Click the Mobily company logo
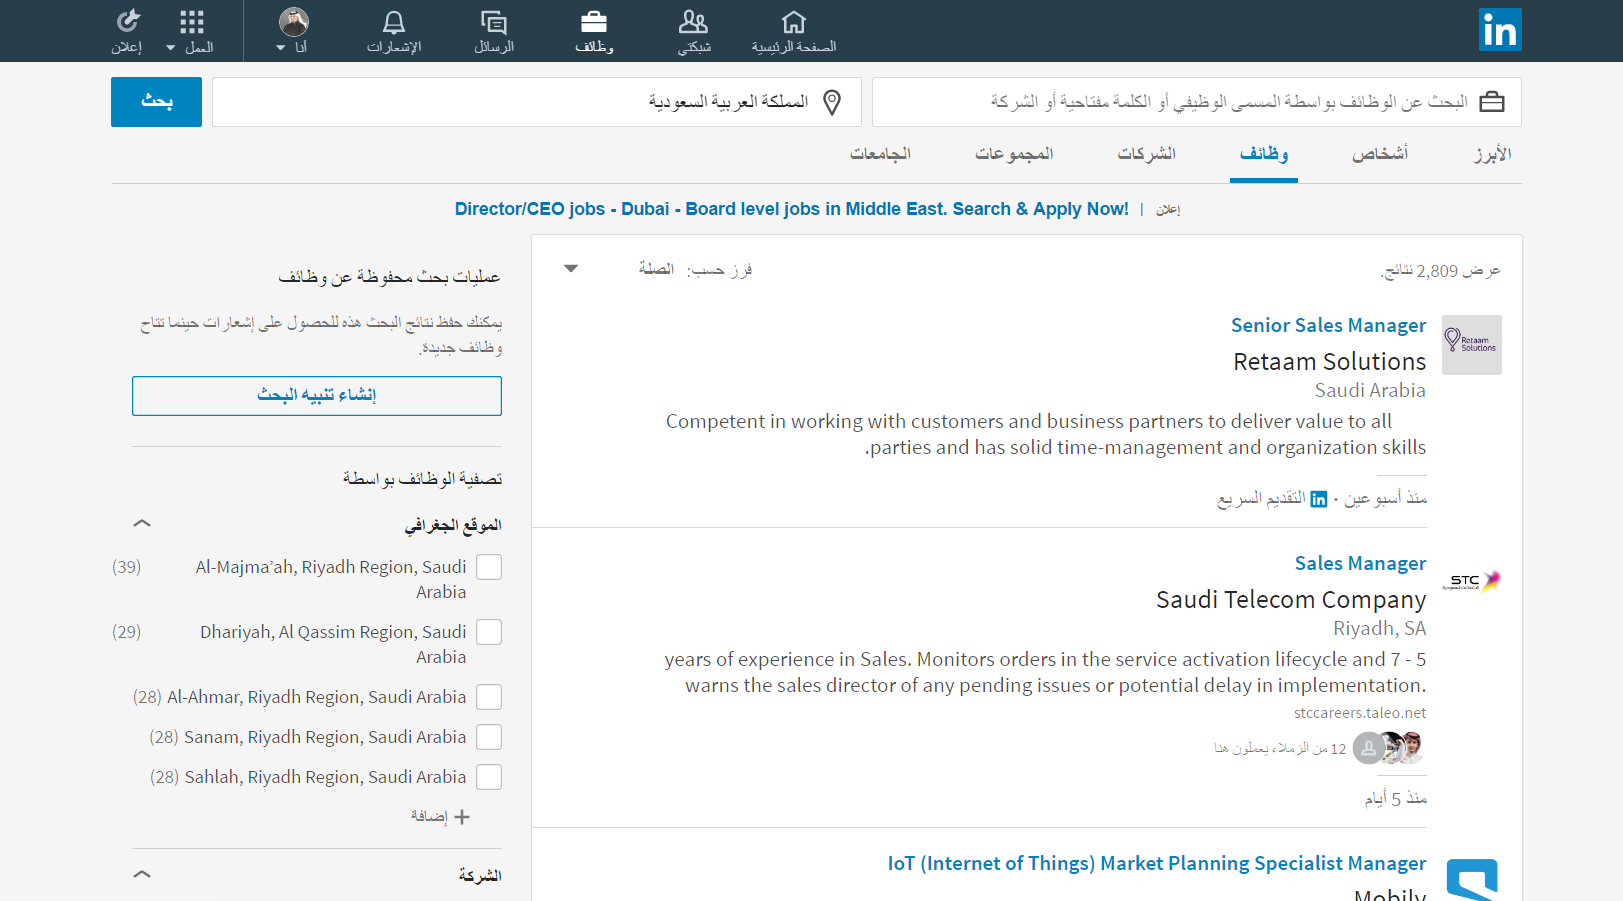The image size is (1623, 901). point(1472,880)
